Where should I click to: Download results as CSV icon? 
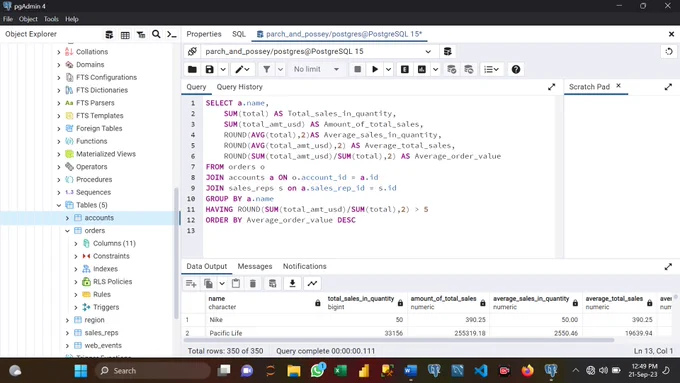(292, 284)
